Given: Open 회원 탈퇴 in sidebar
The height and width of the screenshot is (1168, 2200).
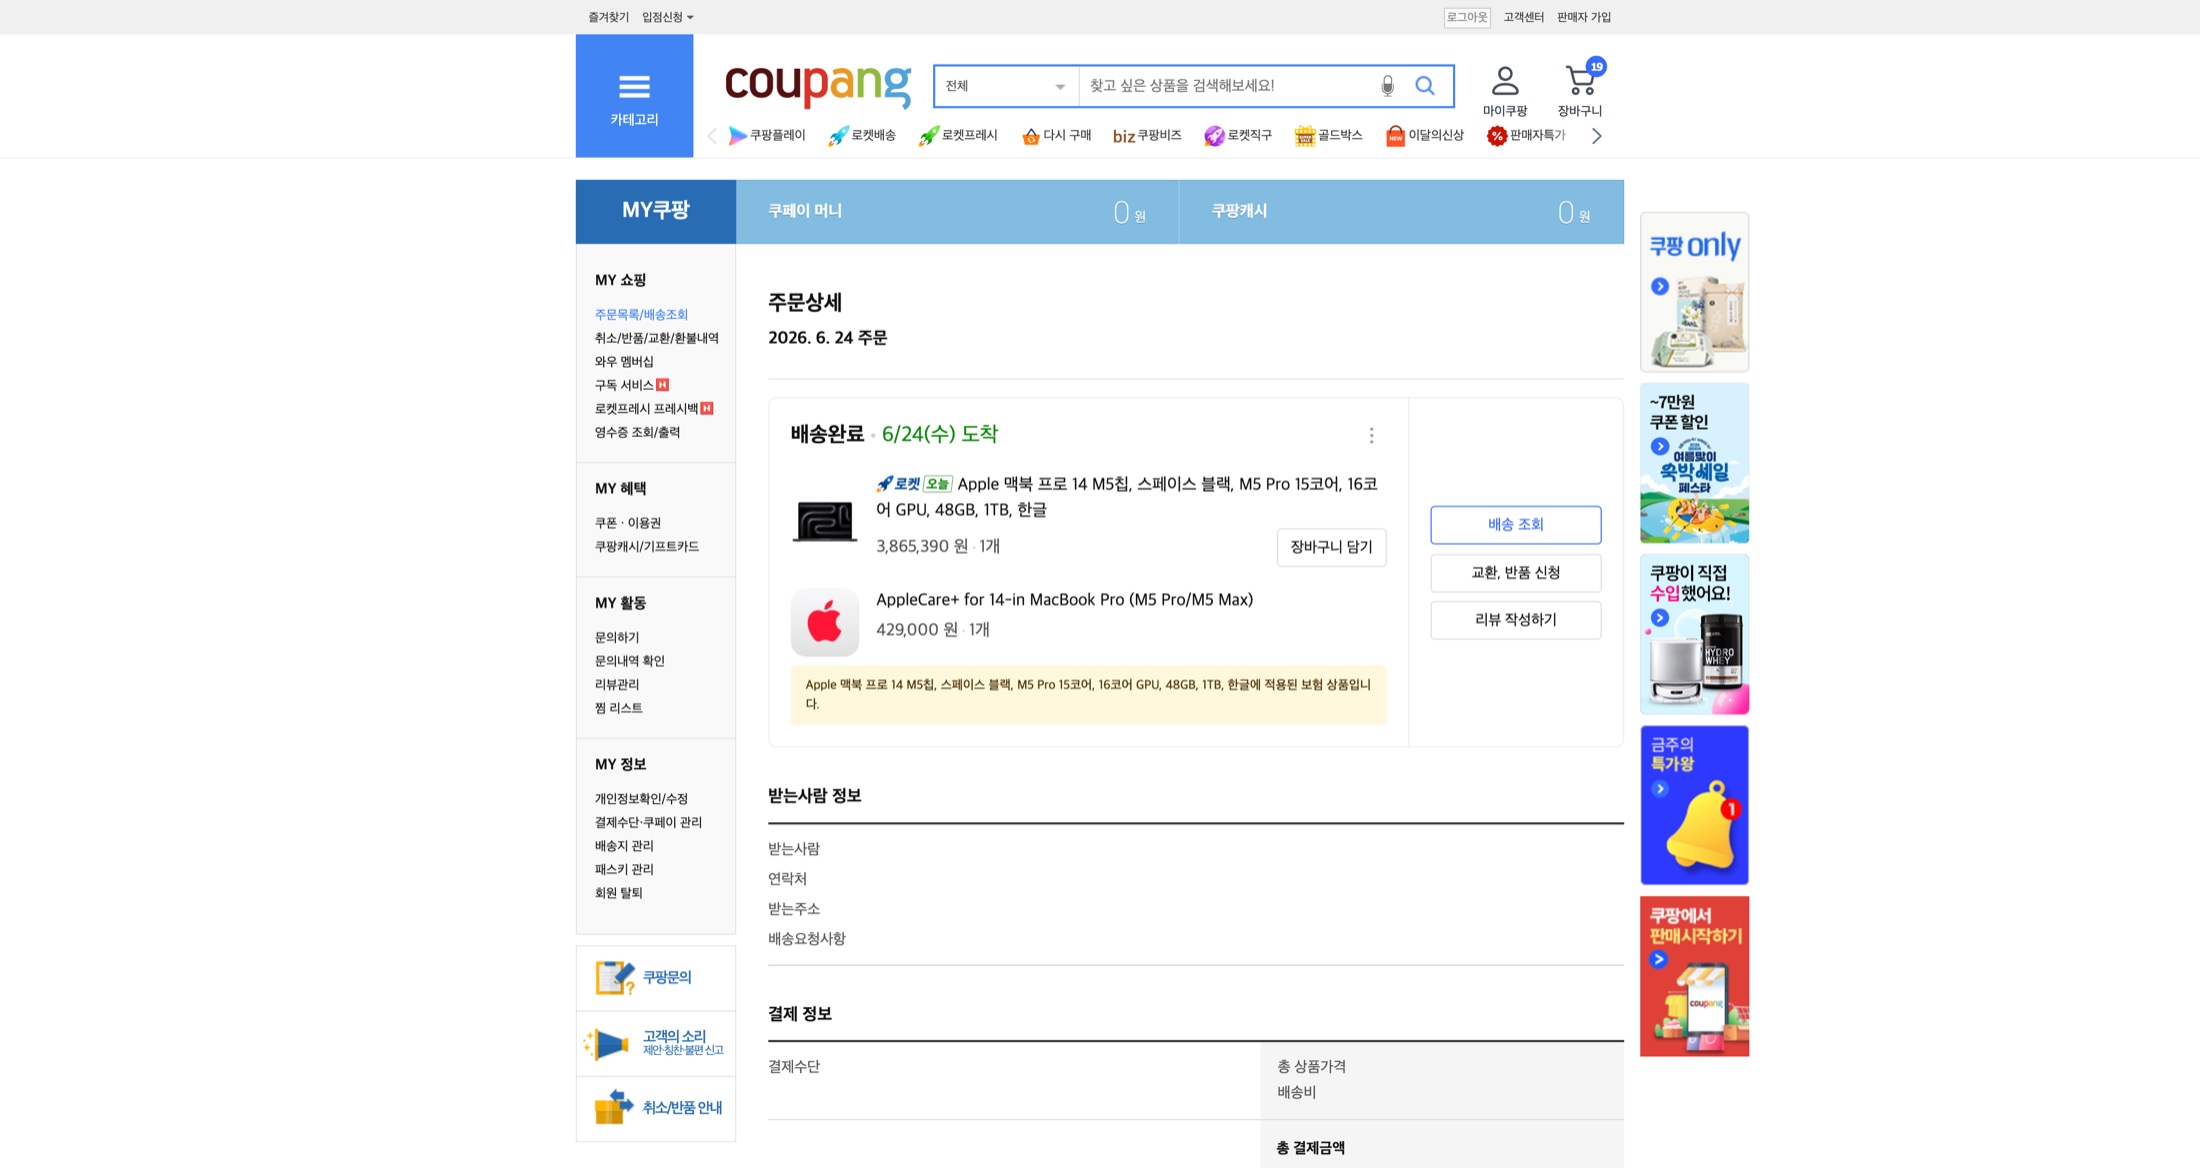Looking at the screenshot, I should pyautogui.click(x=618, y=893).
